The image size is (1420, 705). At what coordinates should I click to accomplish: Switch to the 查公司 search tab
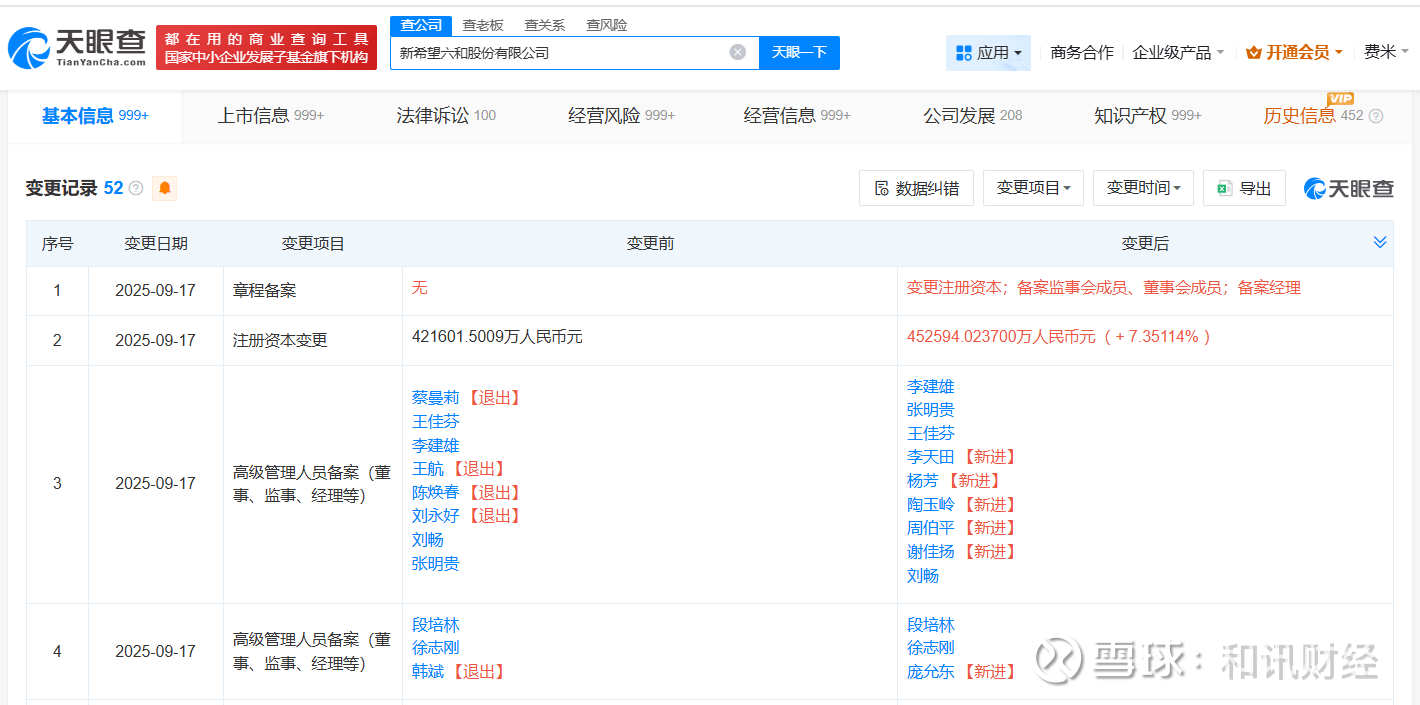pos(420,26)
